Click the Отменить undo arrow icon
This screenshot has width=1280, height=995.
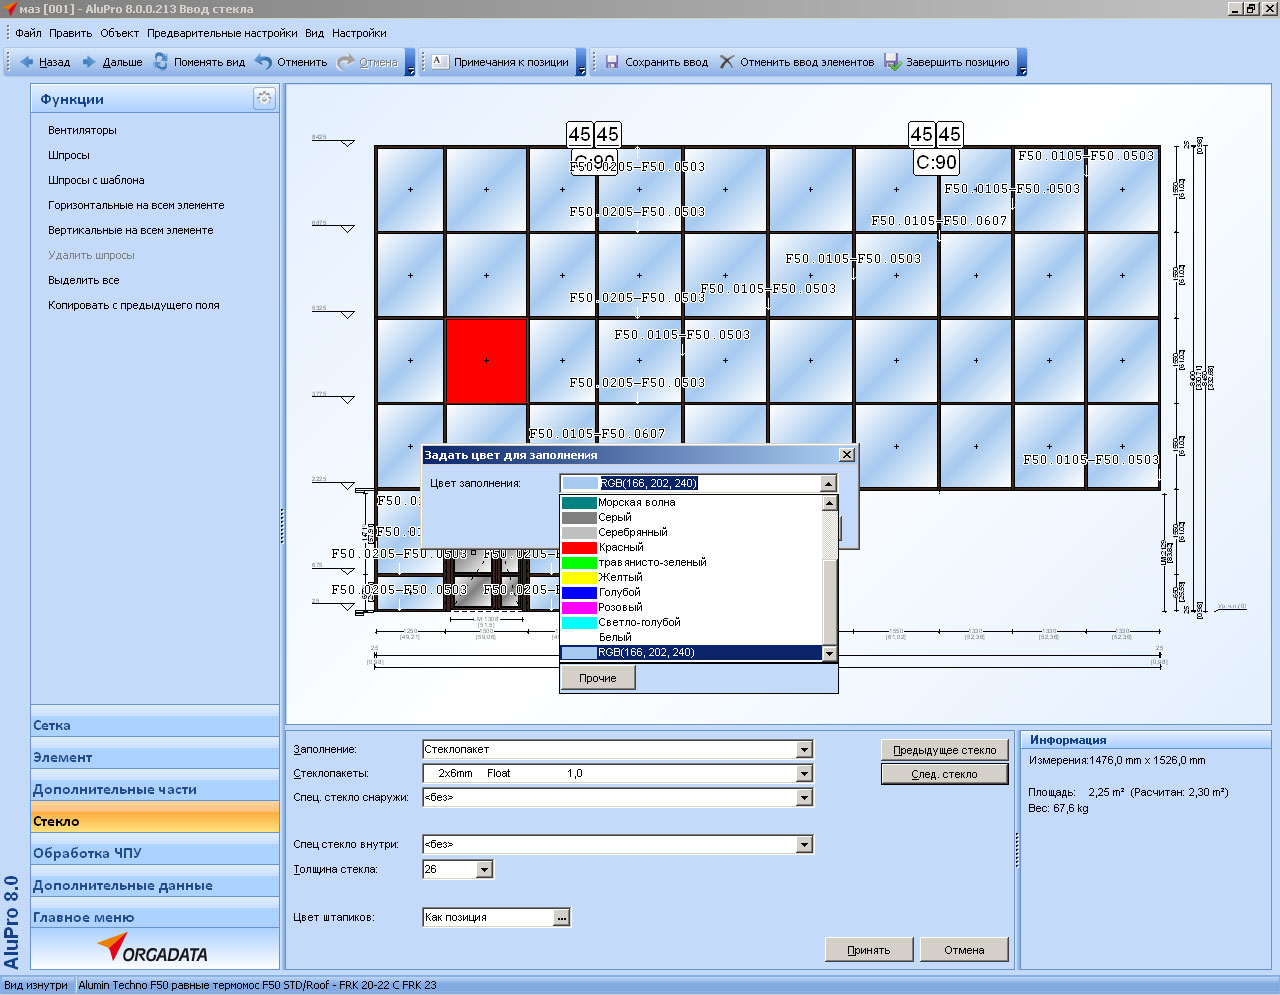coord(264,62)
